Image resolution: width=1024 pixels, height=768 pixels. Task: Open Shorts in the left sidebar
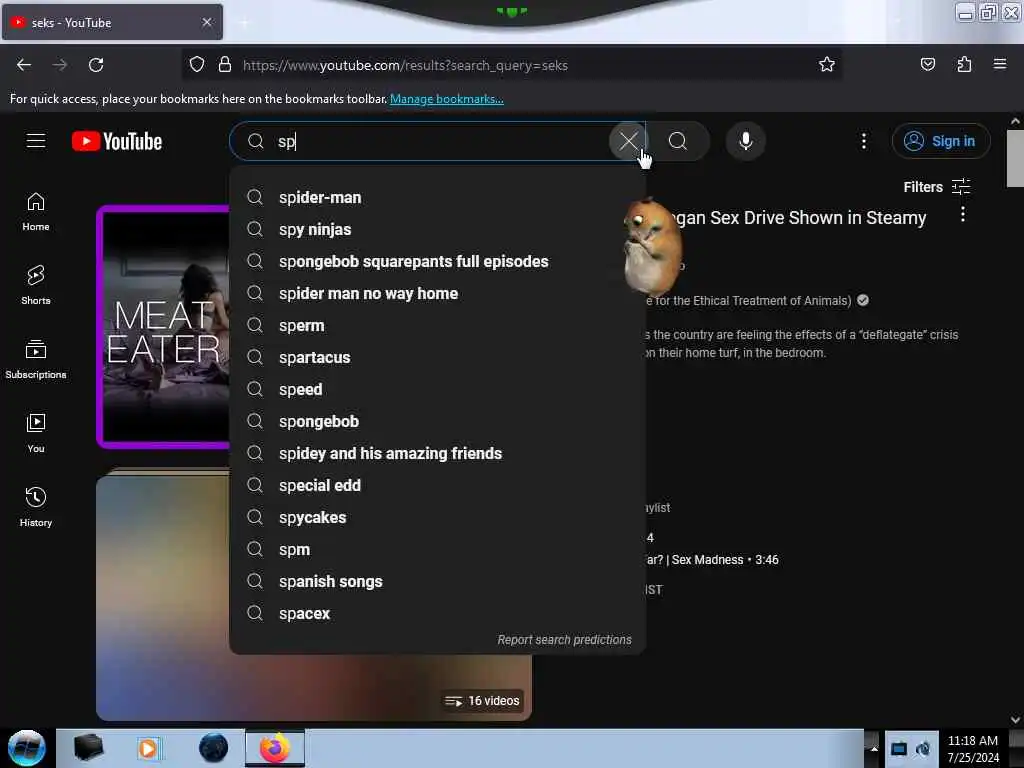(x=36, y=286)
